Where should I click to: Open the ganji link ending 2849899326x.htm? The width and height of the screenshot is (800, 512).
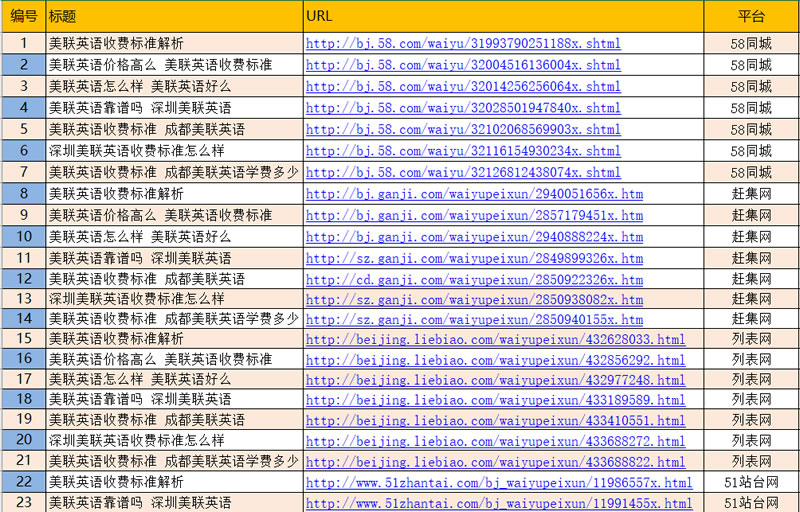point(474,258)
